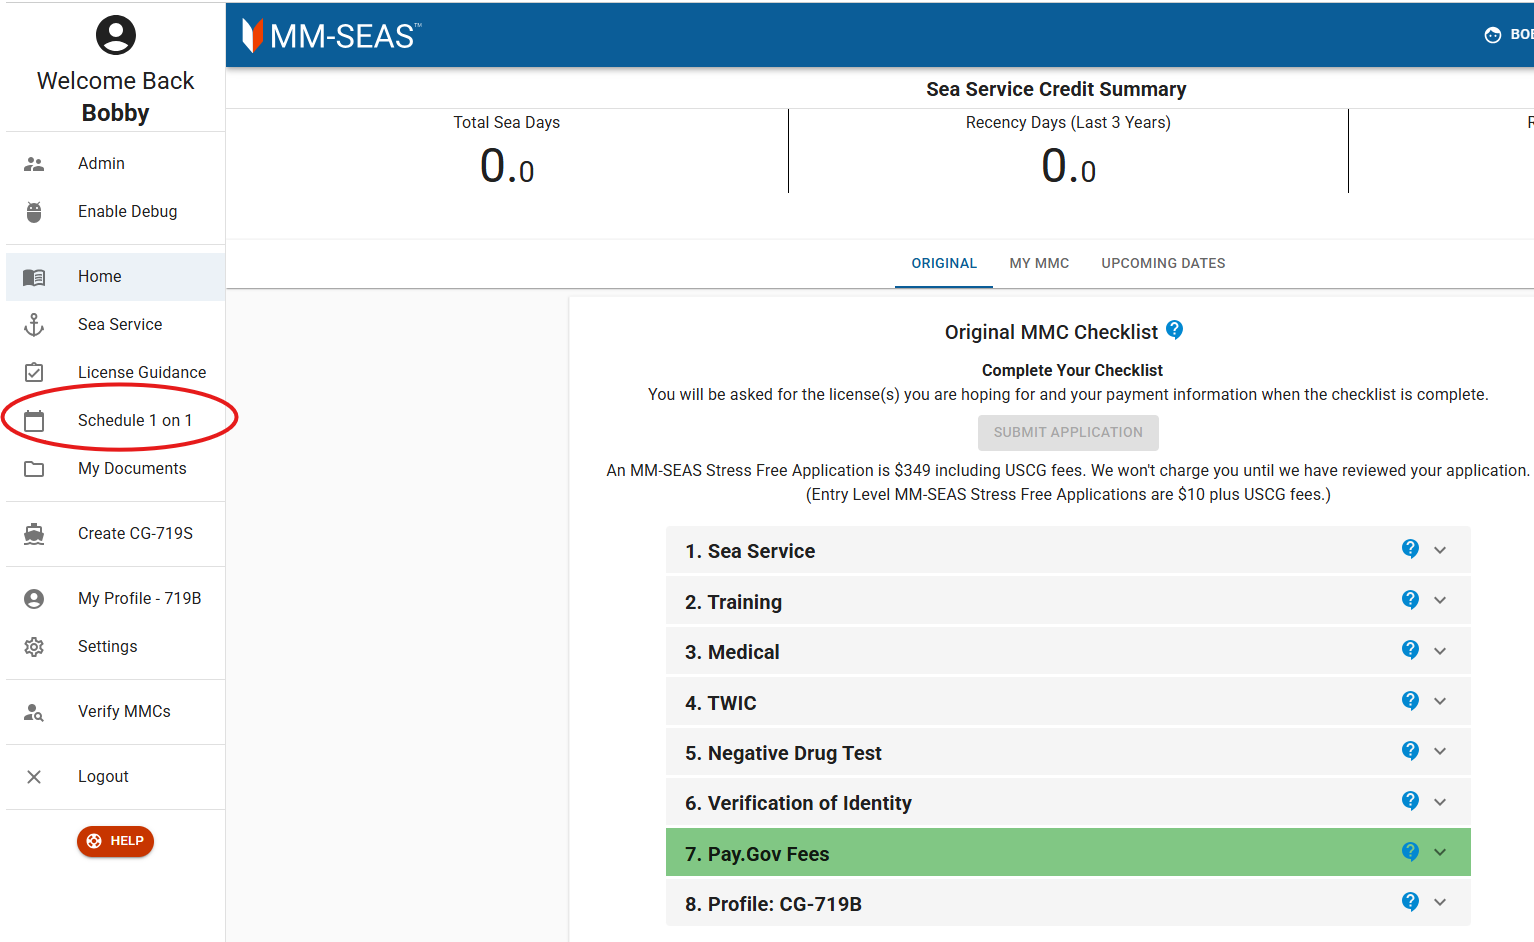Click the face icon at top right of the header
1534x942 pixels.
1493,35
